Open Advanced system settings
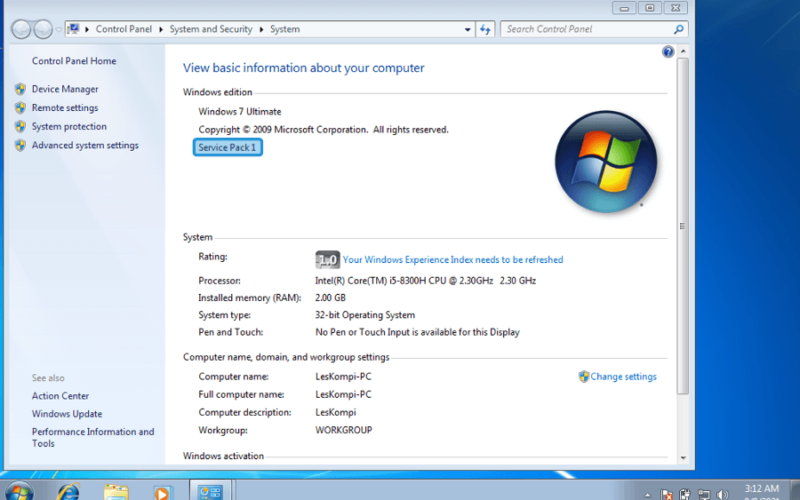The image size is (800, 500). click(x=85, y=145)
